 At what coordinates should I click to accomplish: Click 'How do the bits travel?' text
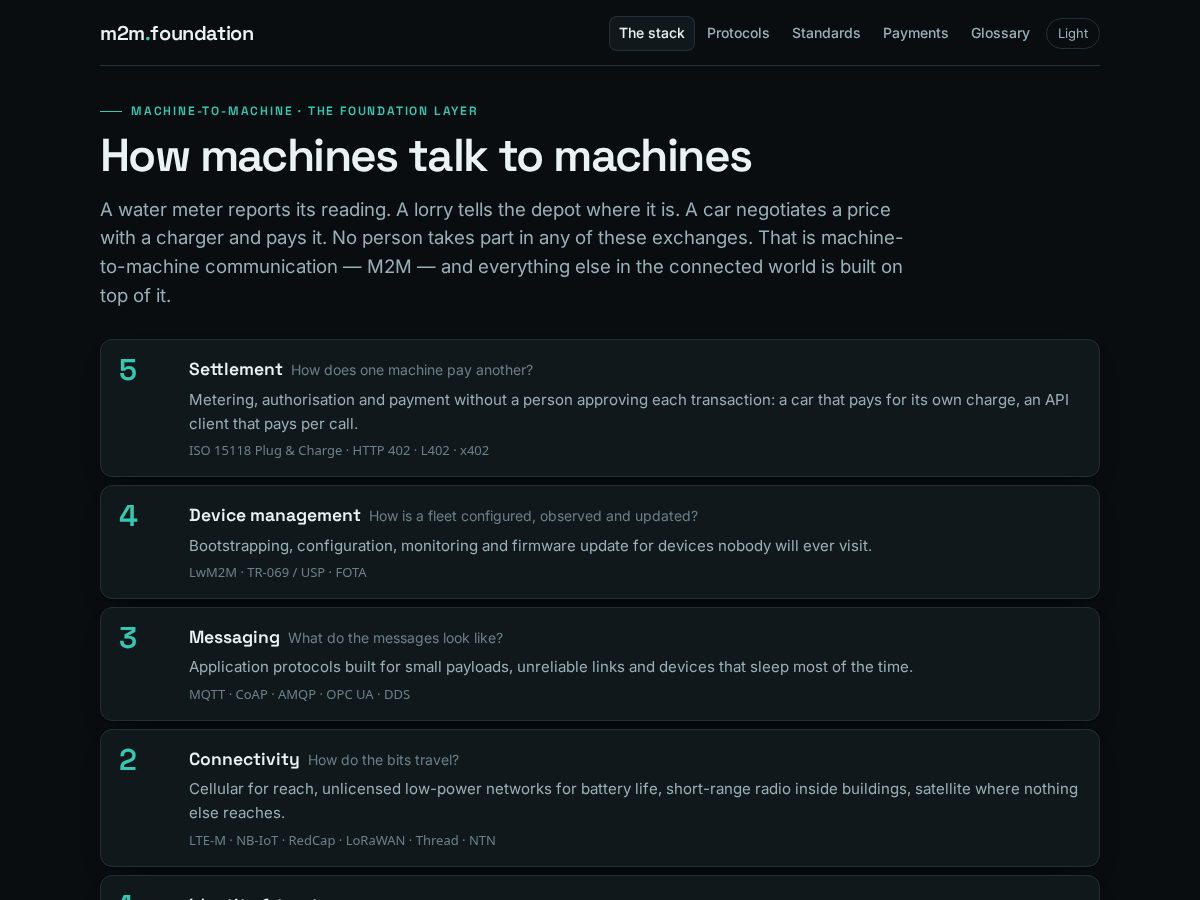[x=383, y=760]
